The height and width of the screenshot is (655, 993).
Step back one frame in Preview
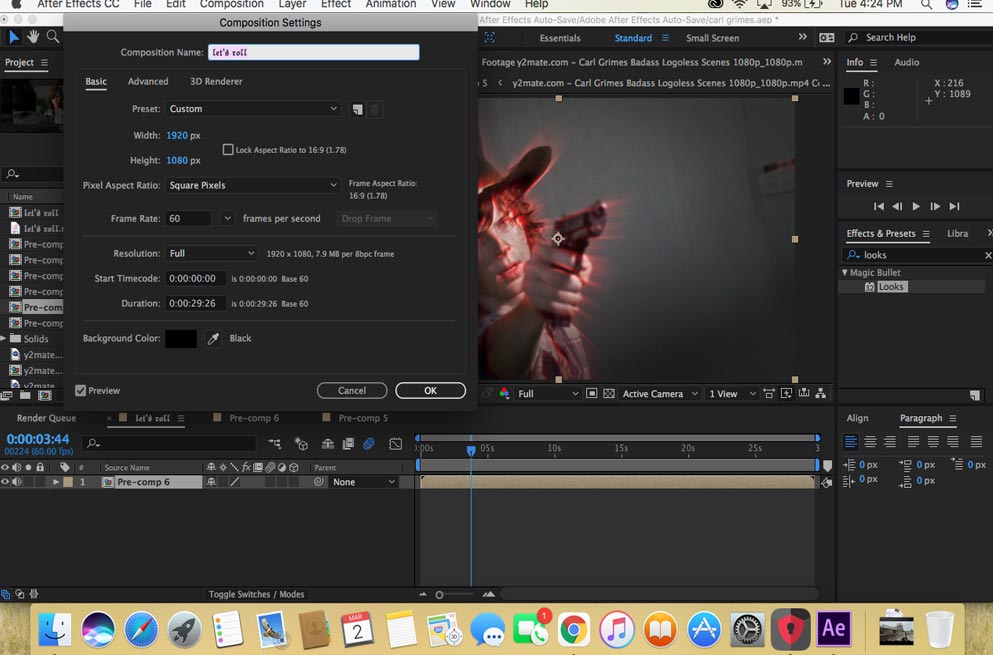pos(897,207)
